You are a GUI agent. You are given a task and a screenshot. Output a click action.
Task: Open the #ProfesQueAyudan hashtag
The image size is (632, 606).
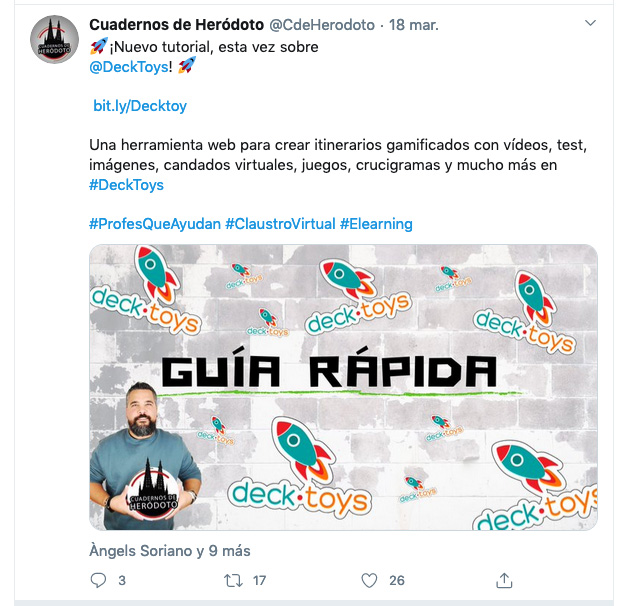point(155,224)
